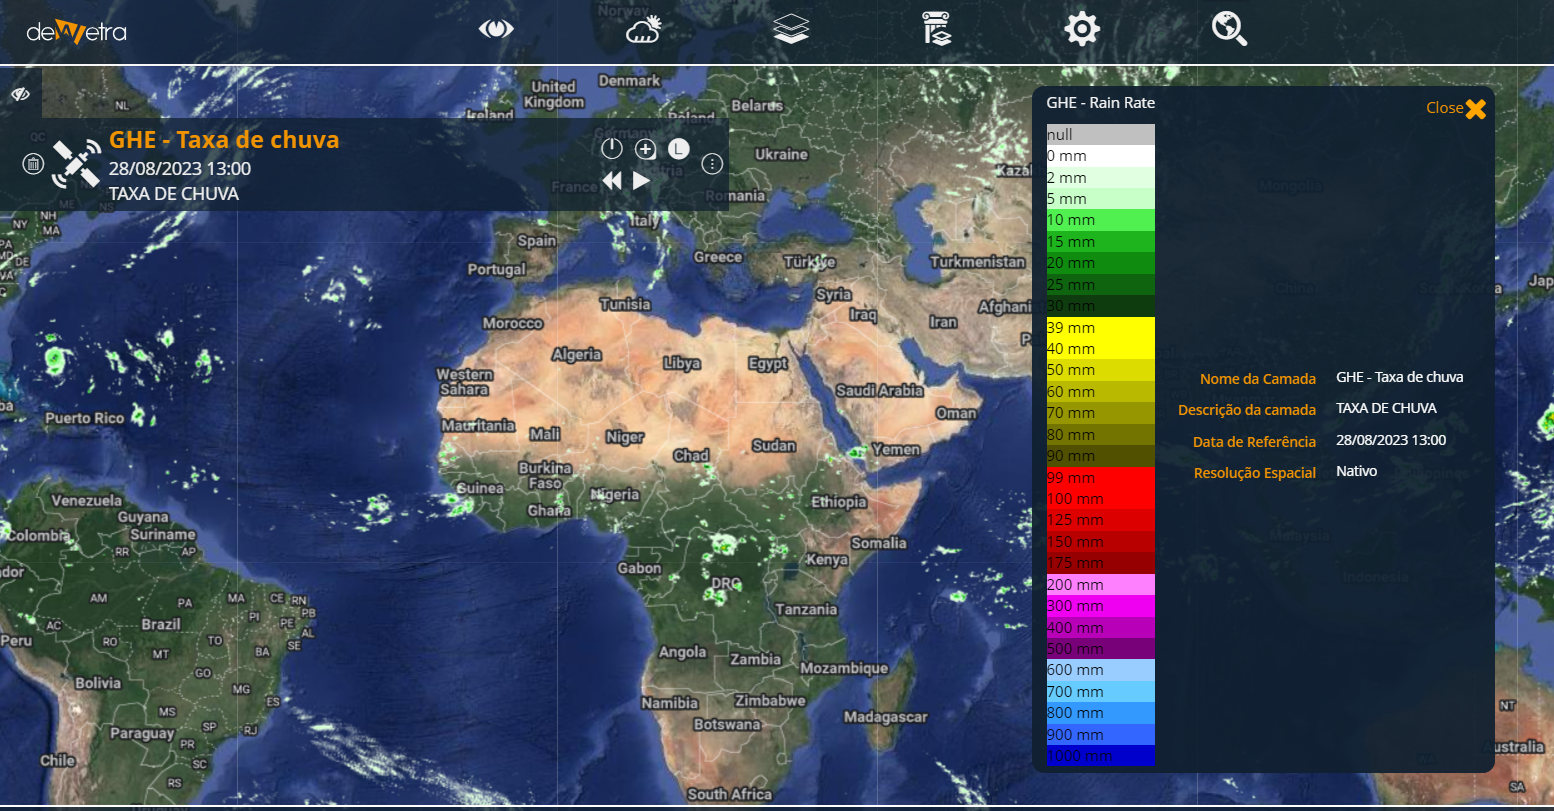Click the Saudi Arabia label on the map

[x=879, y=390]
